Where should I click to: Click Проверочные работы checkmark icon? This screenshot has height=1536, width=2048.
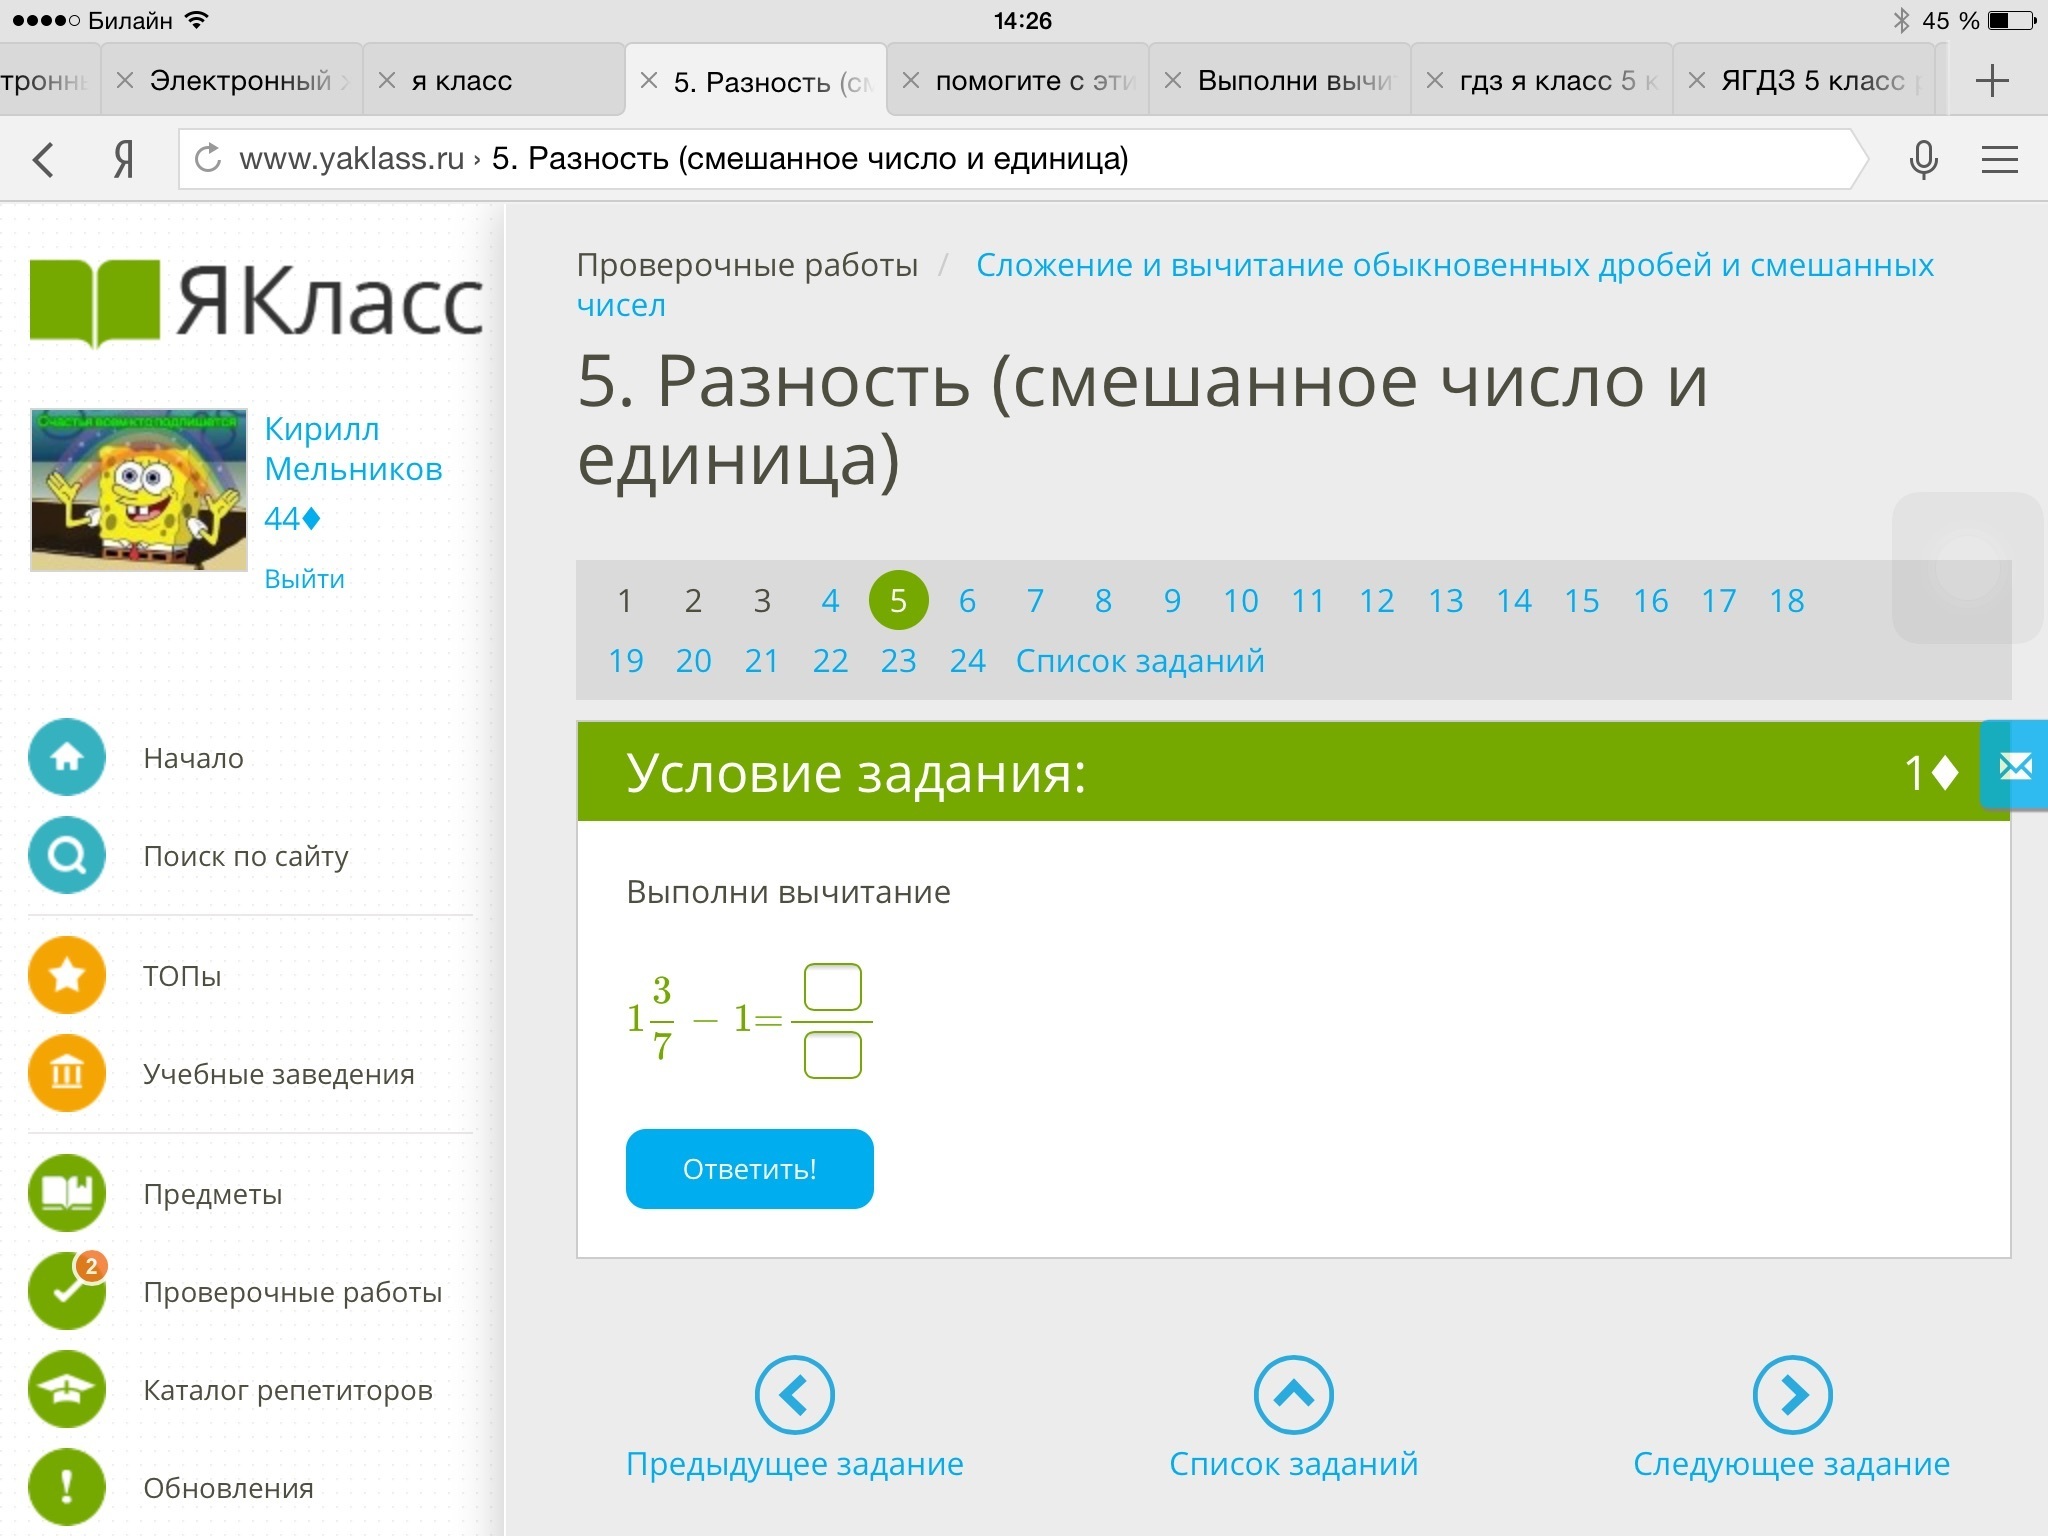pos(67,1292)
